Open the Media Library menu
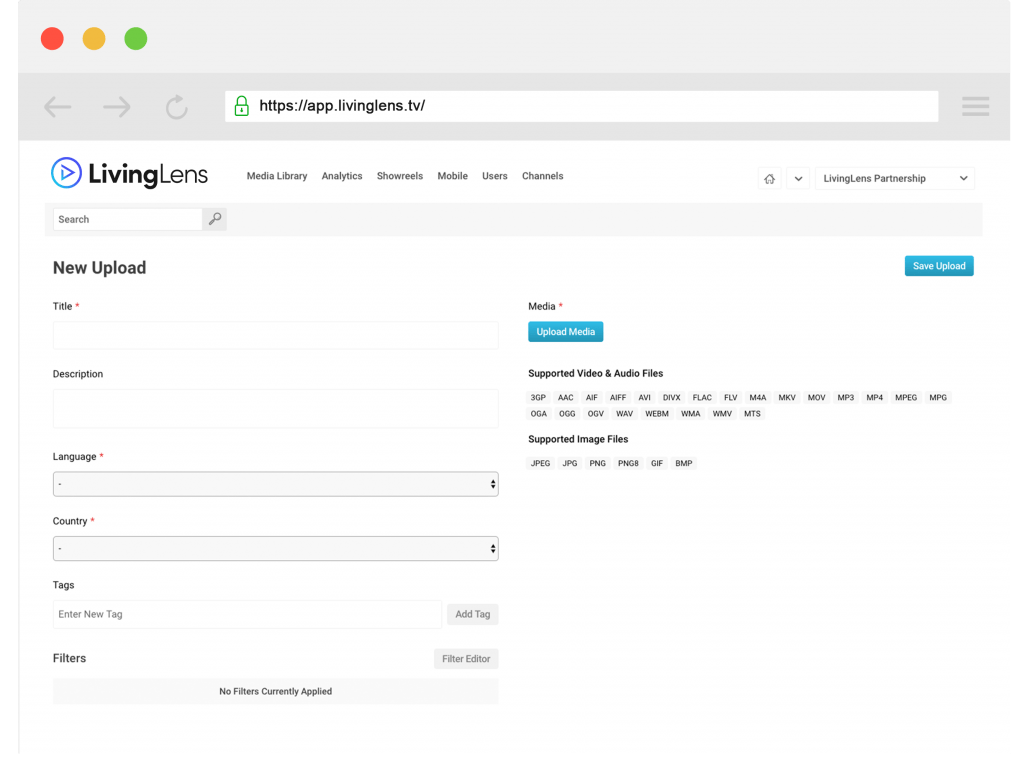The width and height of the screenshot is (1024, 774). [277, 176]
